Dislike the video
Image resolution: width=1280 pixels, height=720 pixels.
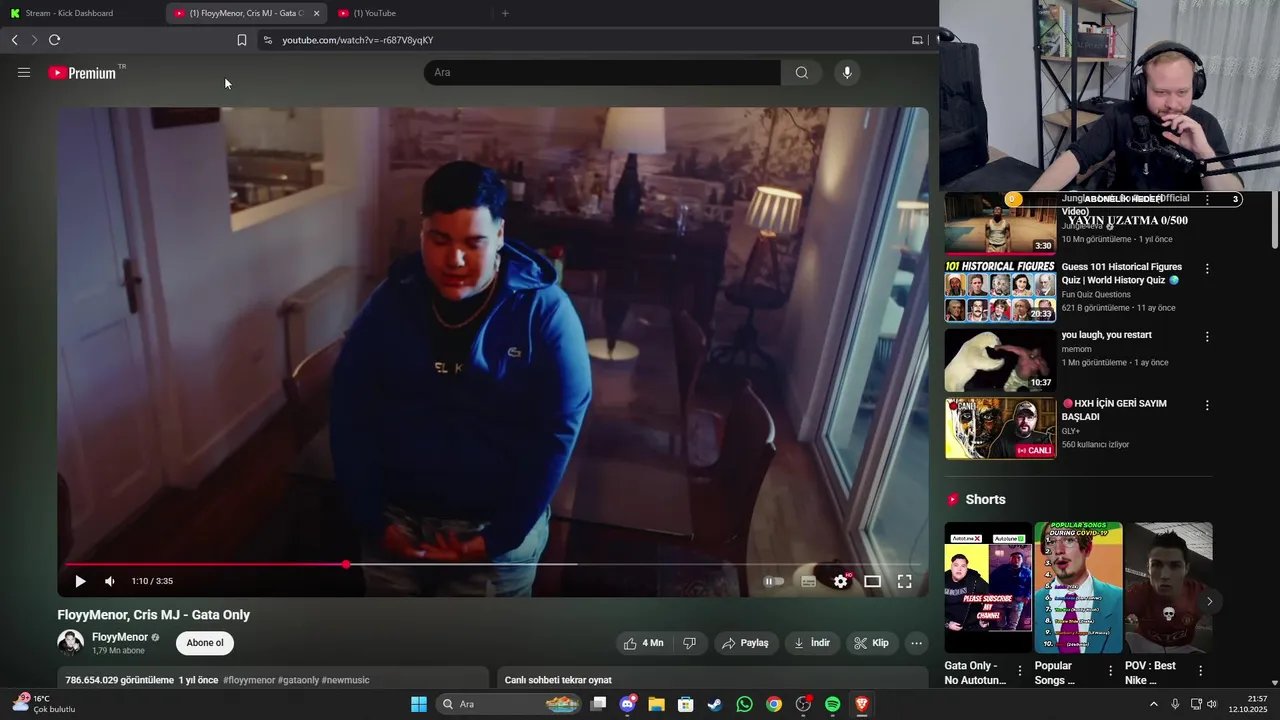pyautogui.click(x=689, y=643)
